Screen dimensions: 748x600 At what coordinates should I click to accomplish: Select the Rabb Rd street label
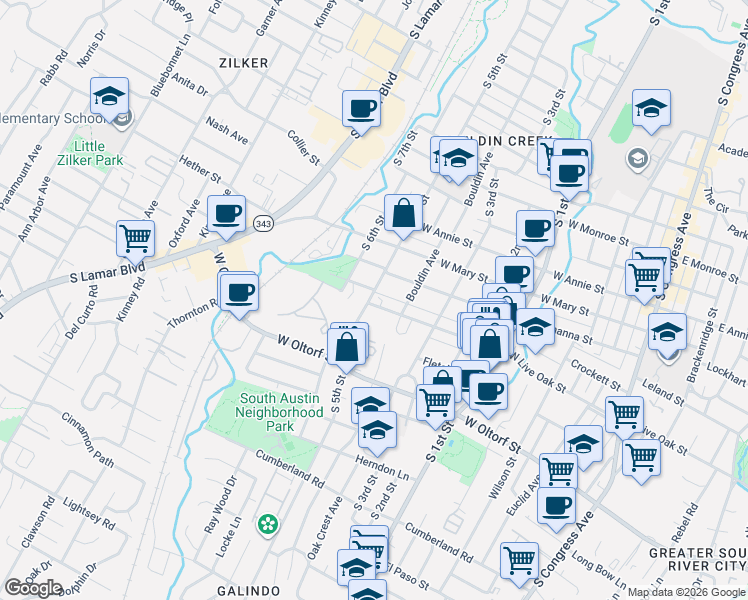click(x=53, y=69)
